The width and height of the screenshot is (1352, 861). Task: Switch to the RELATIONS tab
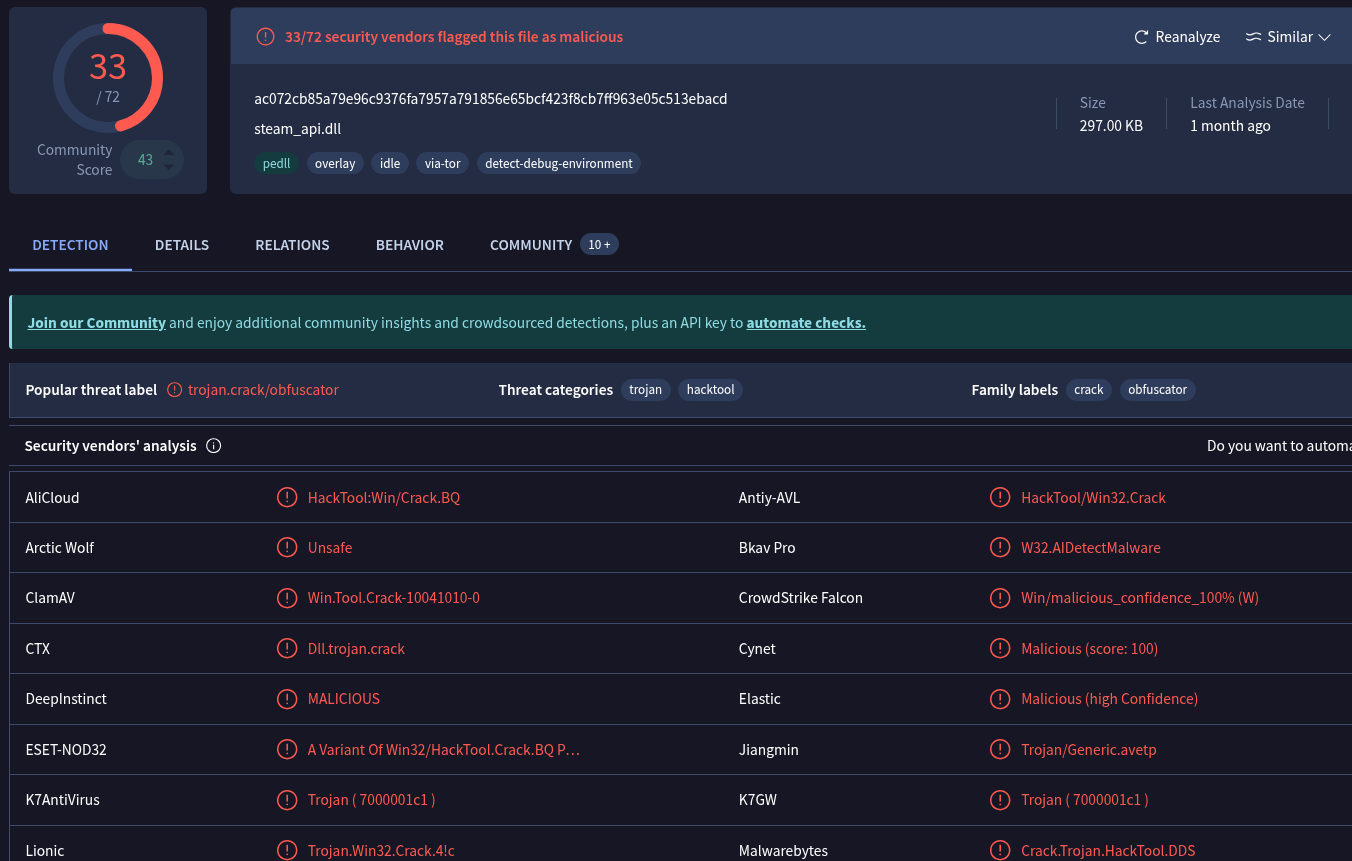(292, 245)
